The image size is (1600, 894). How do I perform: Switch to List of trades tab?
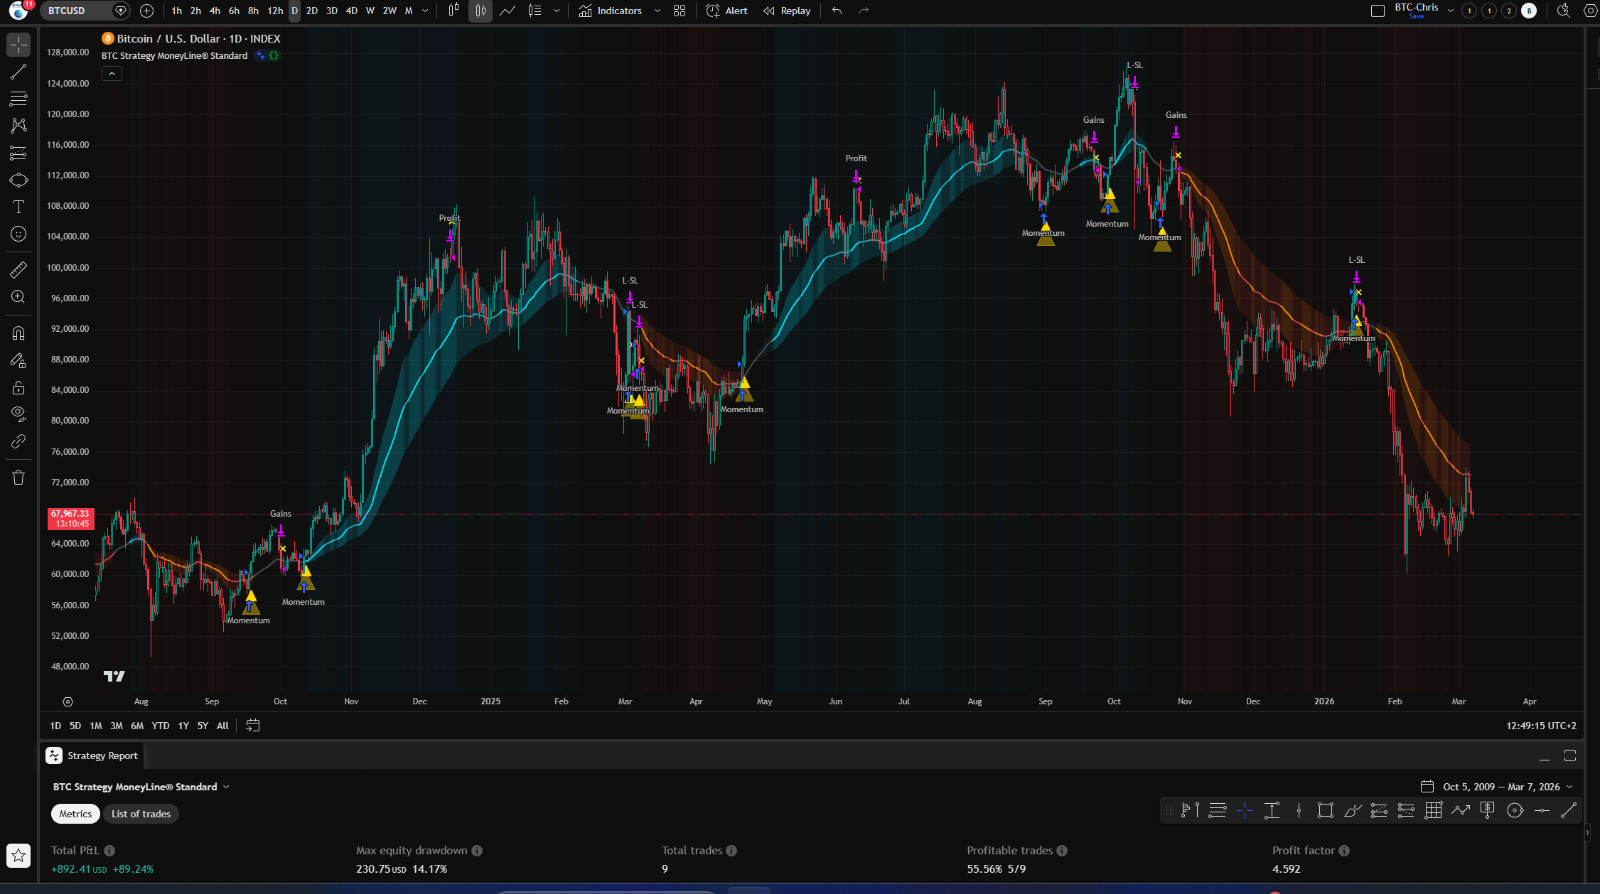[x=141, y=814]
